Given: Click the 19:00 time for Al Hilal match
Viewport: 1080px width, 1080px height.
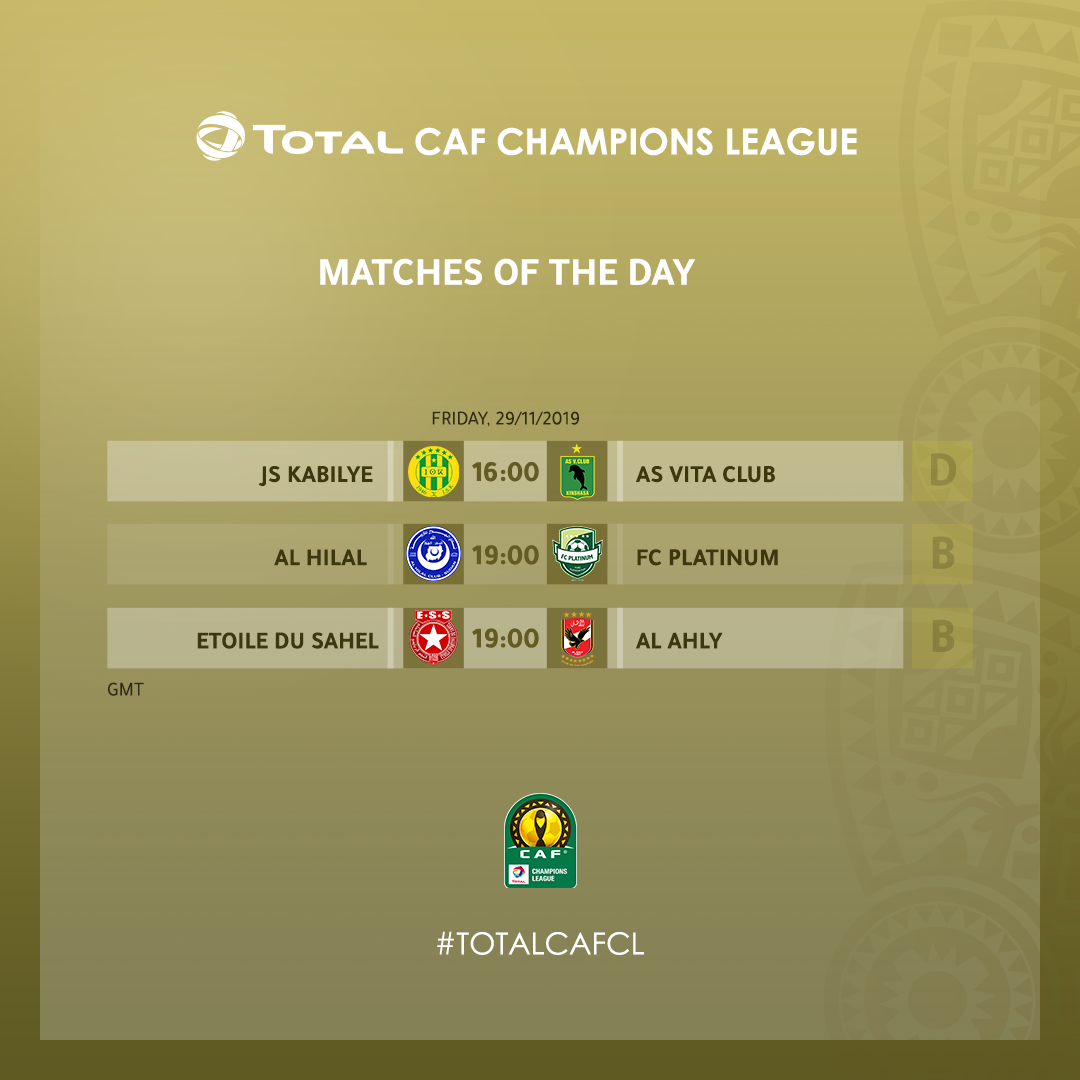Looking at the screenshot, I should tap(506, 555).
